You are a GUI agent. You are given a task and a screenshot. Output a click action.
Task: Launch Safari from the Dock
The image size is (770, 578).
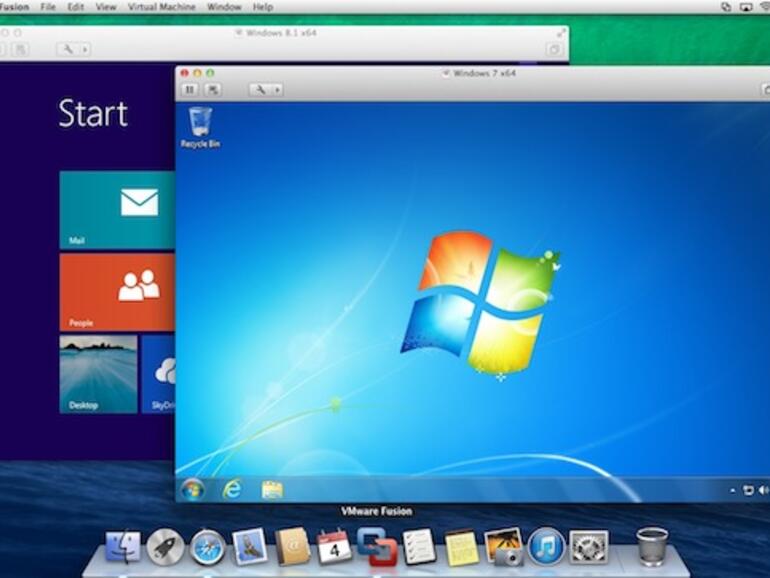point(207,547)
